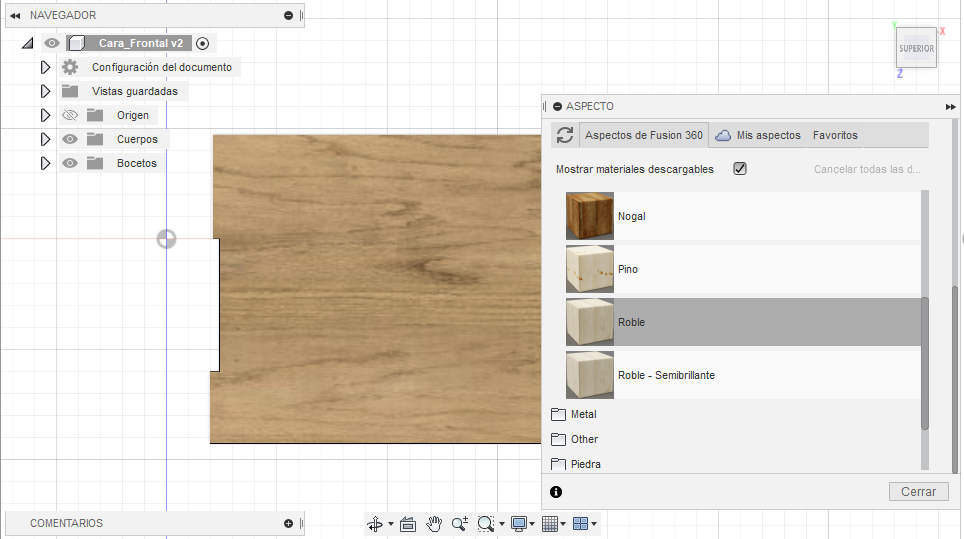Activate the Cara_Frontal v2 component radio button
The height and width of the screenshot is (539, 964).
[202, 44]
